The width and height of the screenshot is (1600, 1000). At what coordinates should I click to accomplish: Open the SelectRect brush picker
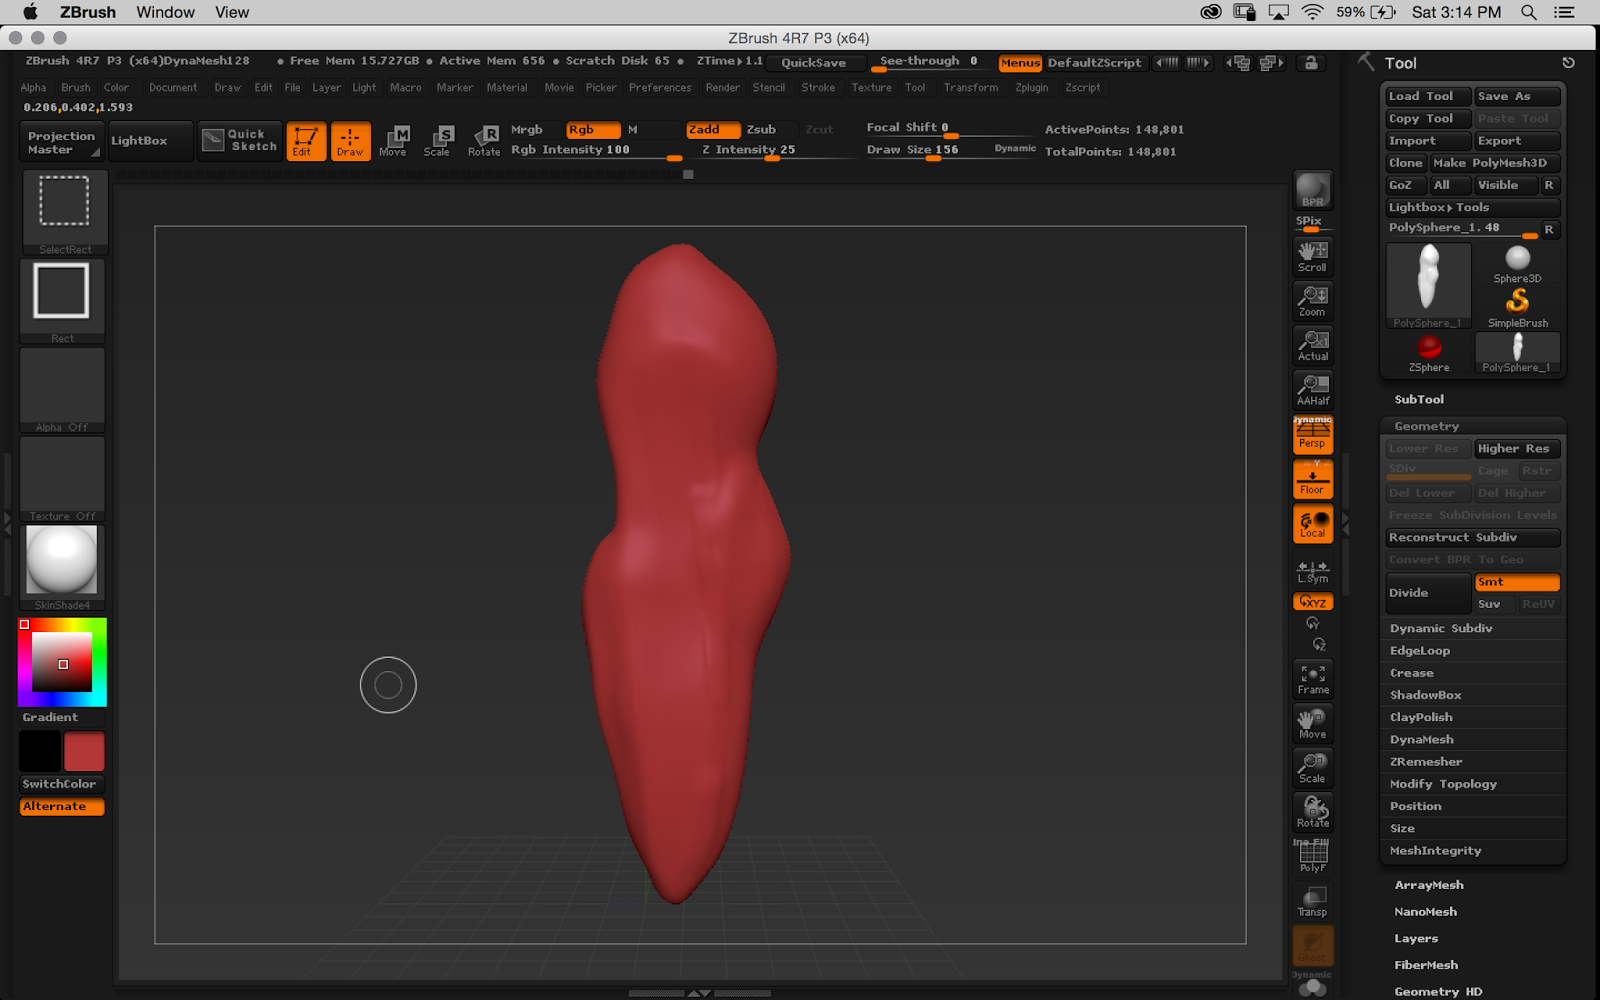tap(64, 212)
